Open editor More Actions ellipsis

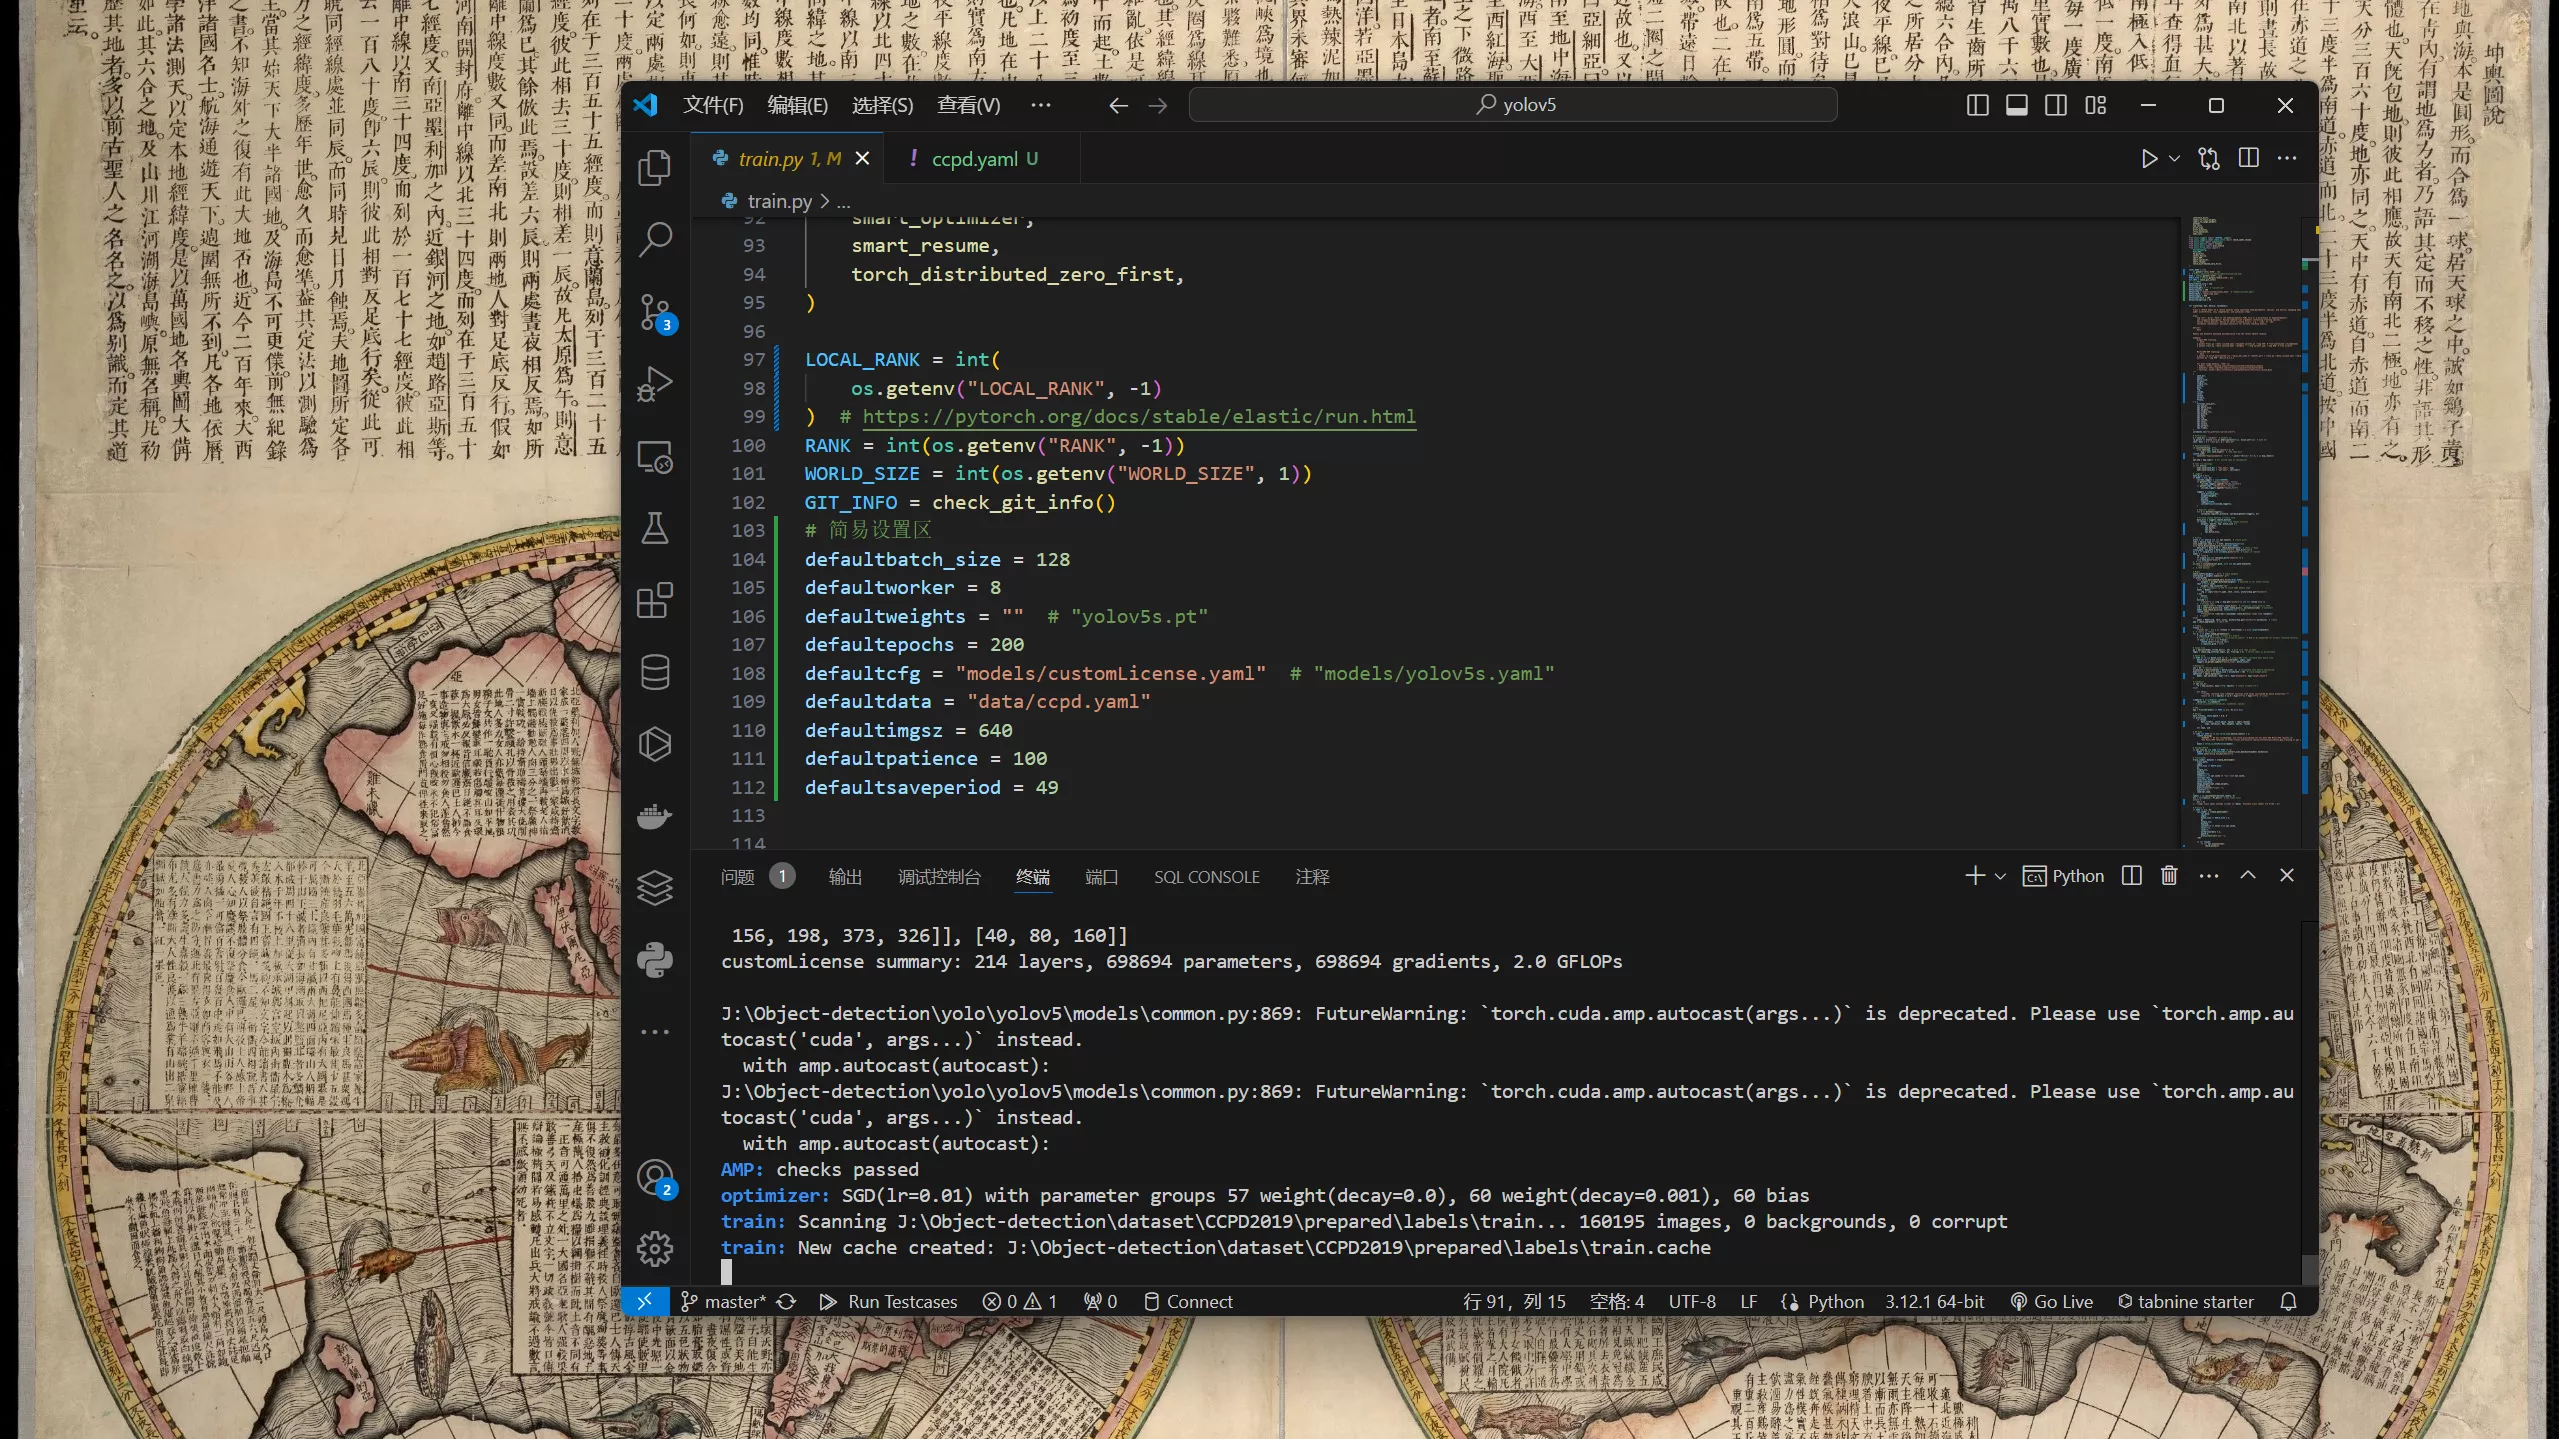click(2287, 158)
